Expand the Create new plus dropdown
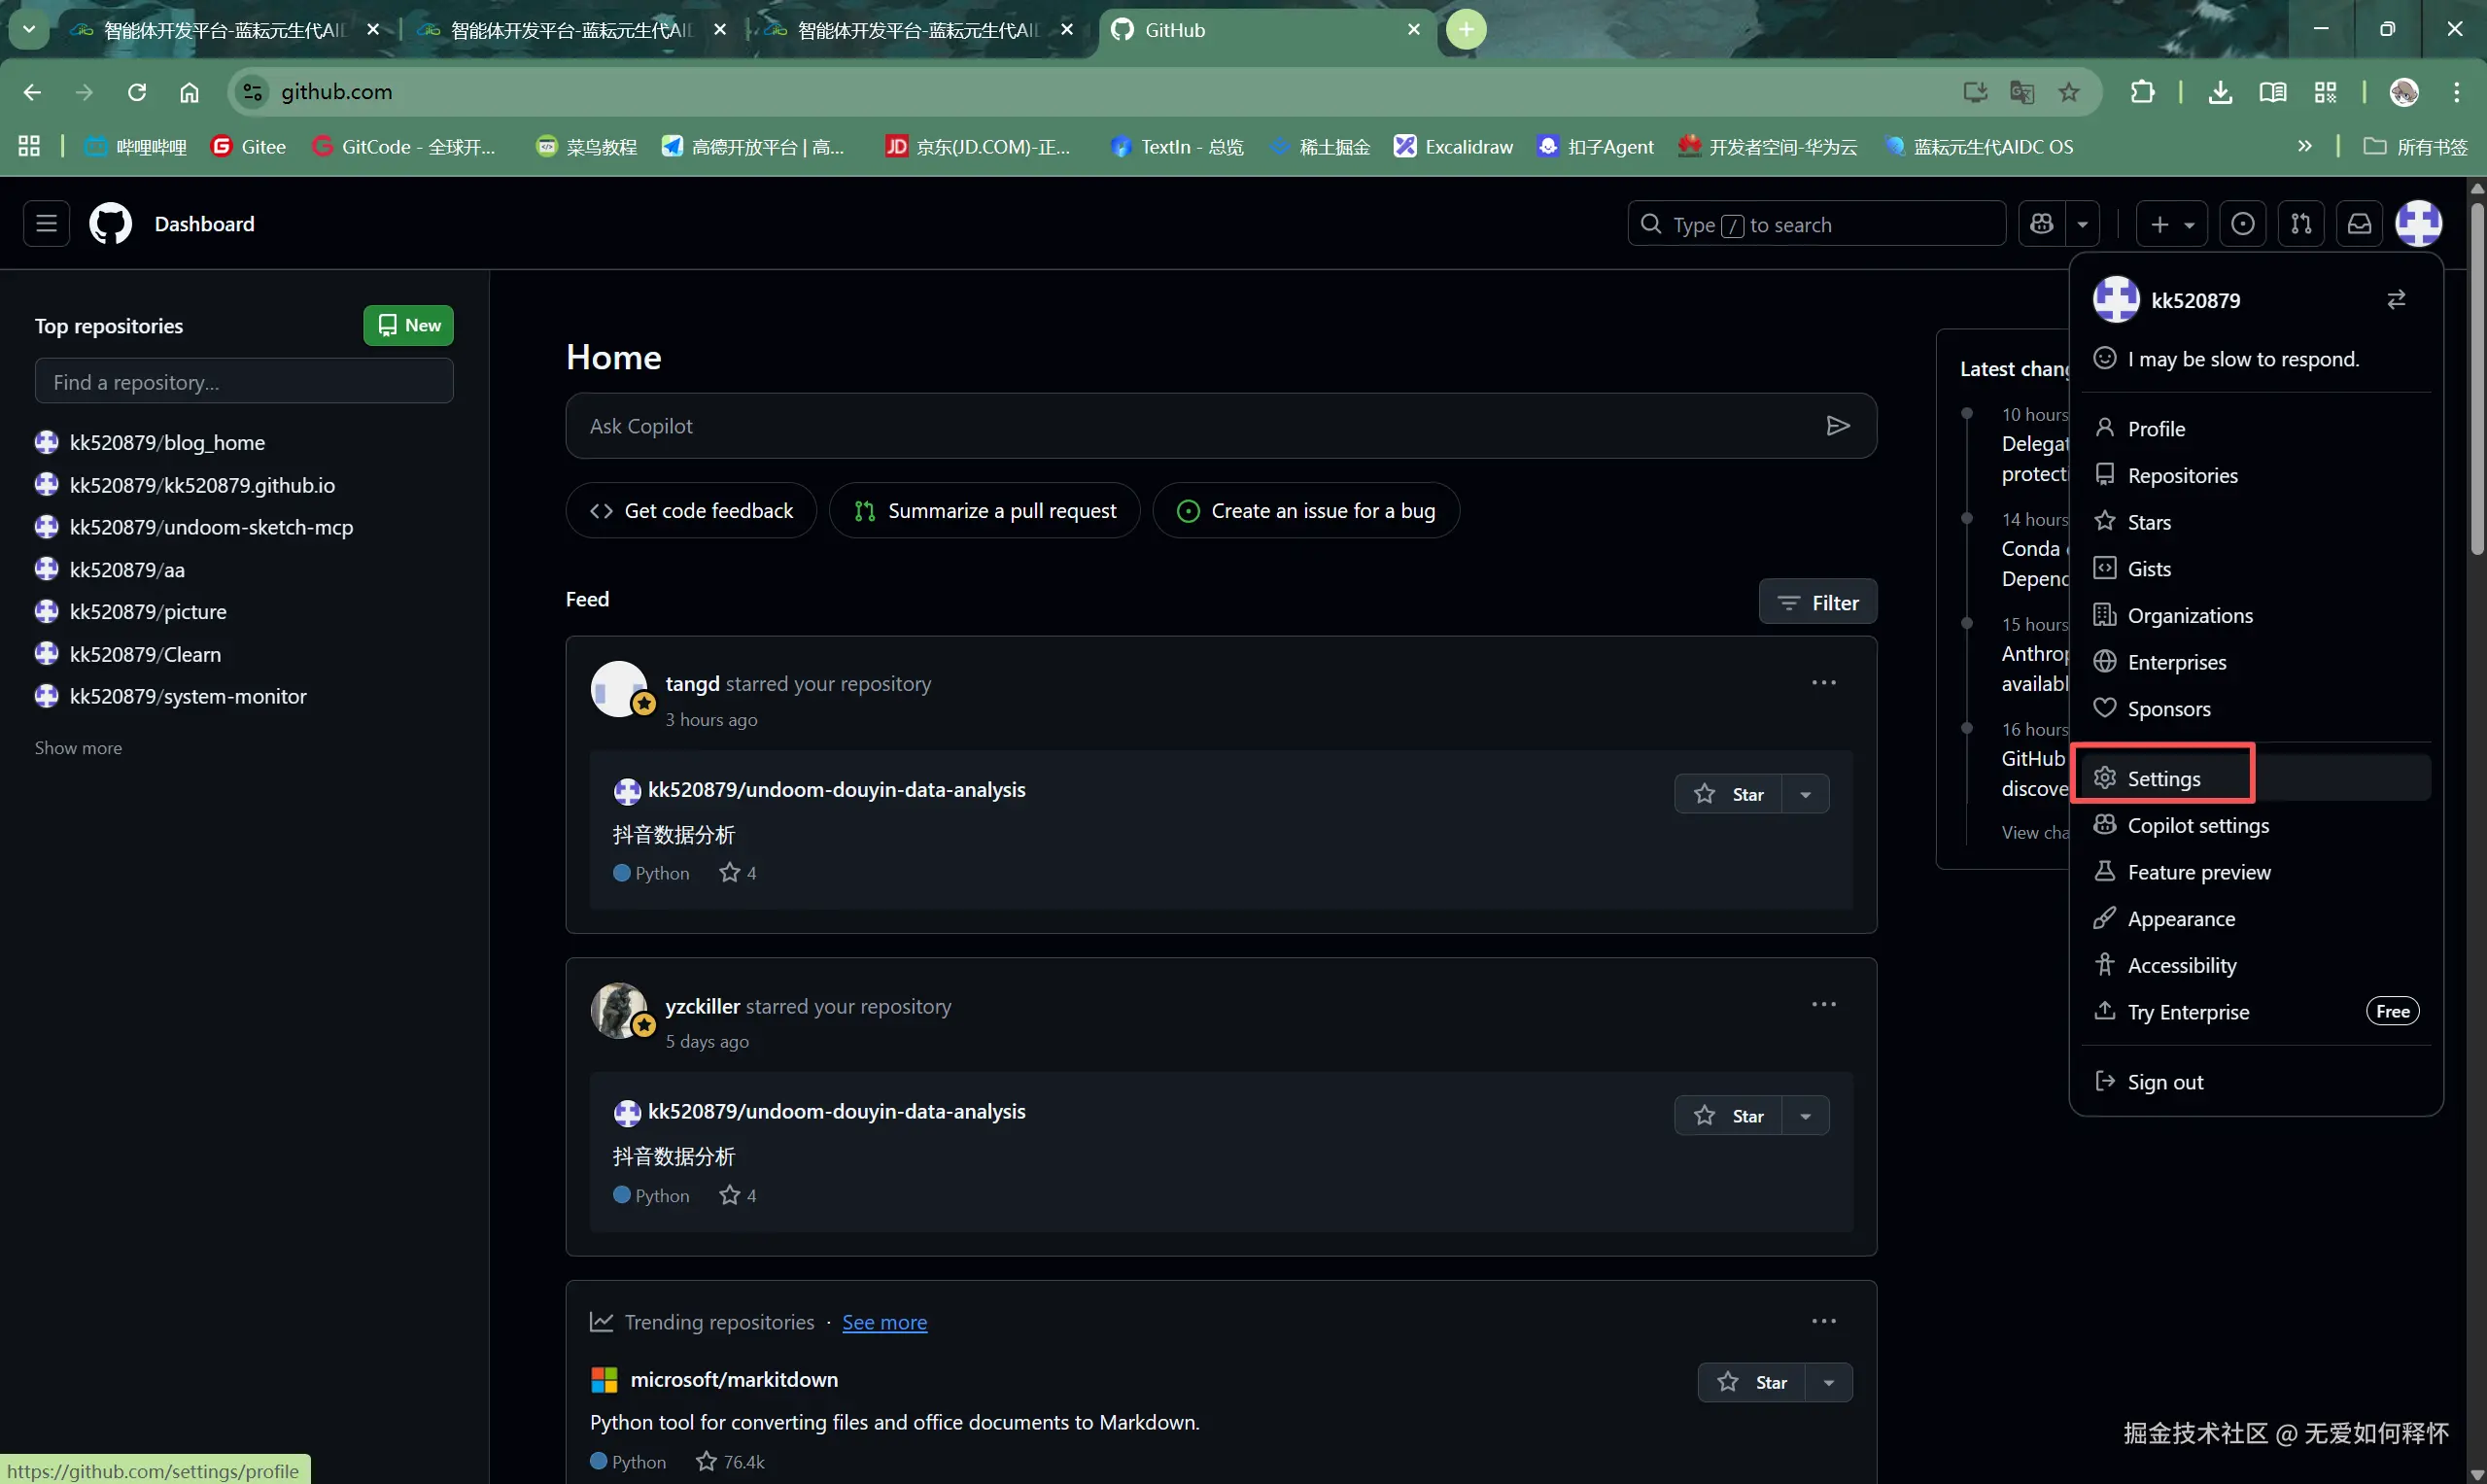2487x1484 pixels. coord(2172,224)
